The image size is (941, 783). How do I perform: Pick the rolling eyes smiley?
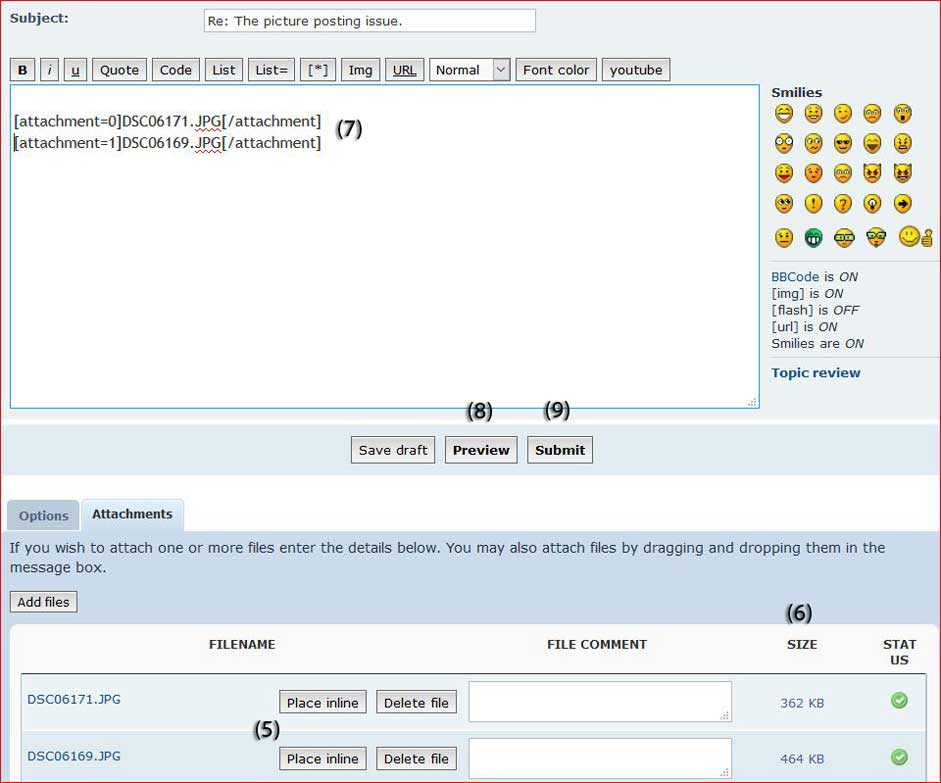[x=784, y=204]
